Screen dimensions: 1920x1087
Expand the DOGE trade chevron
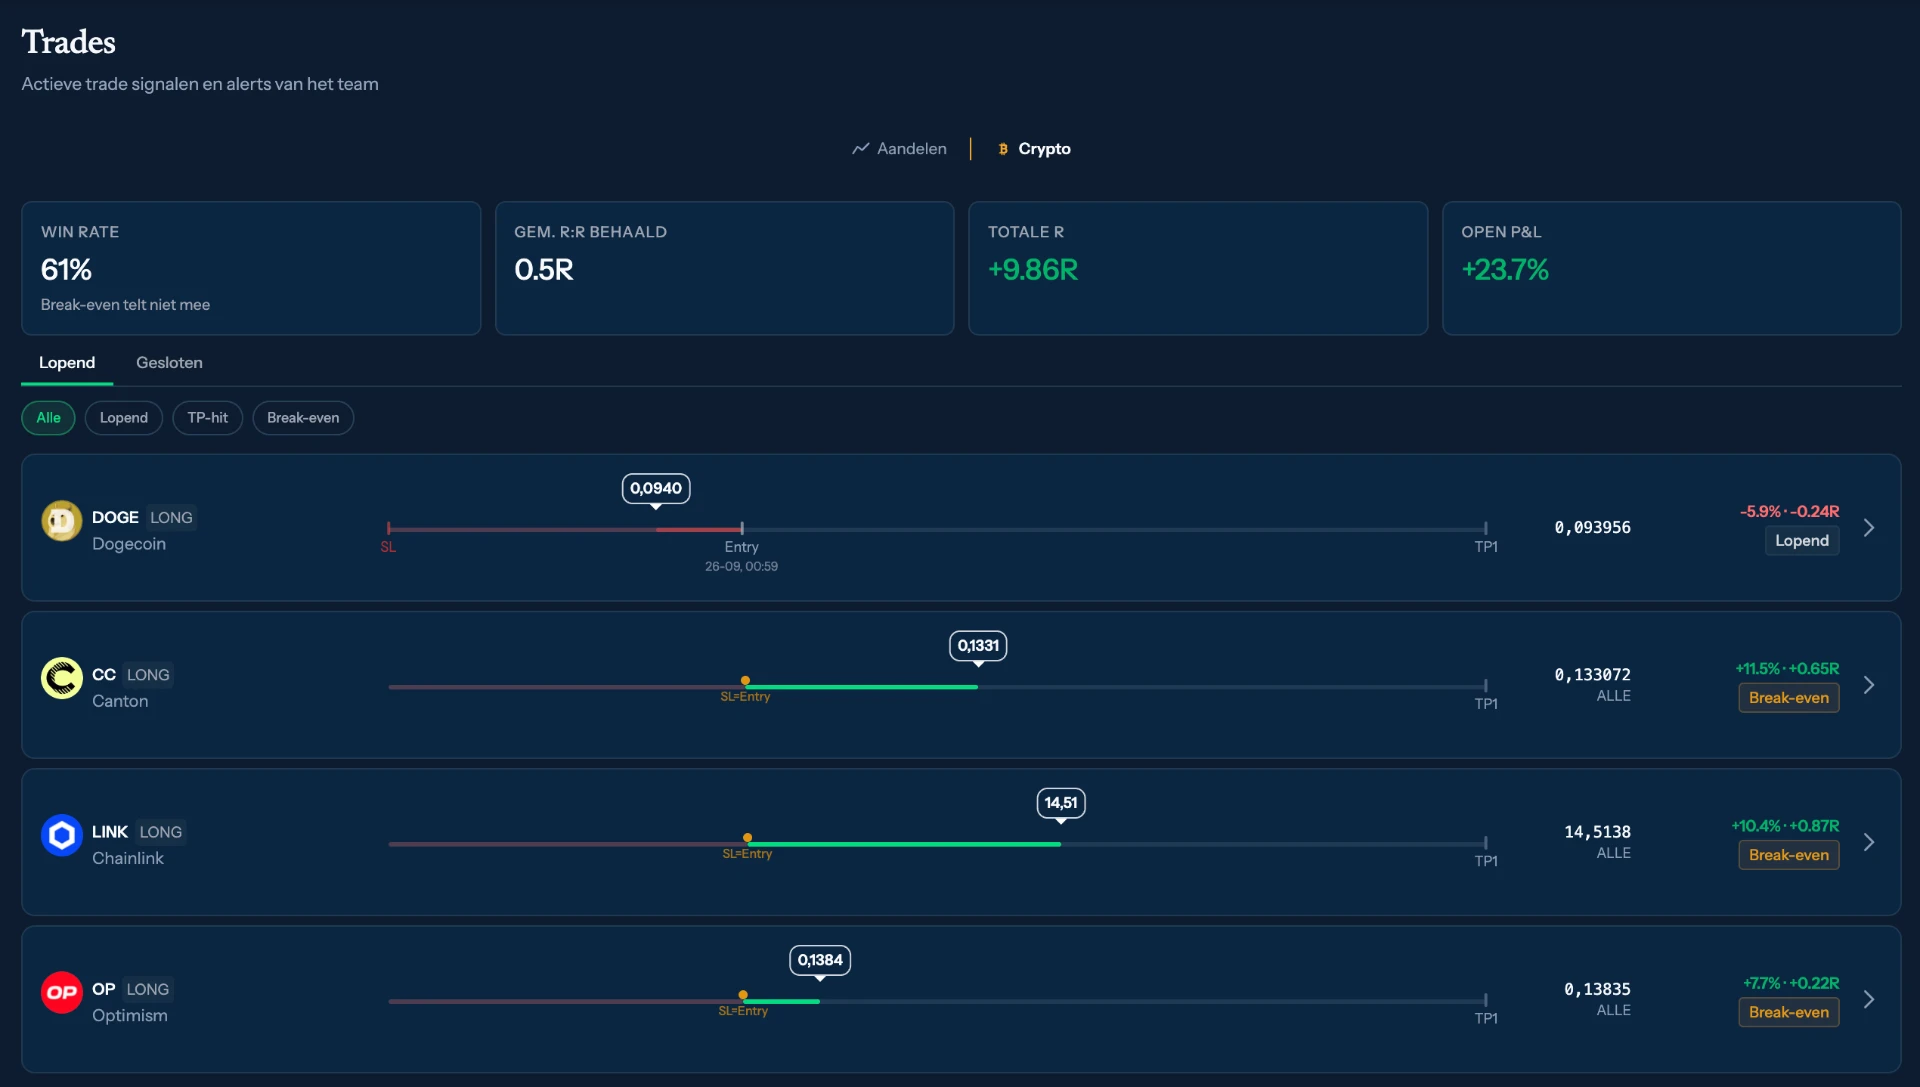coord(1868,527)
